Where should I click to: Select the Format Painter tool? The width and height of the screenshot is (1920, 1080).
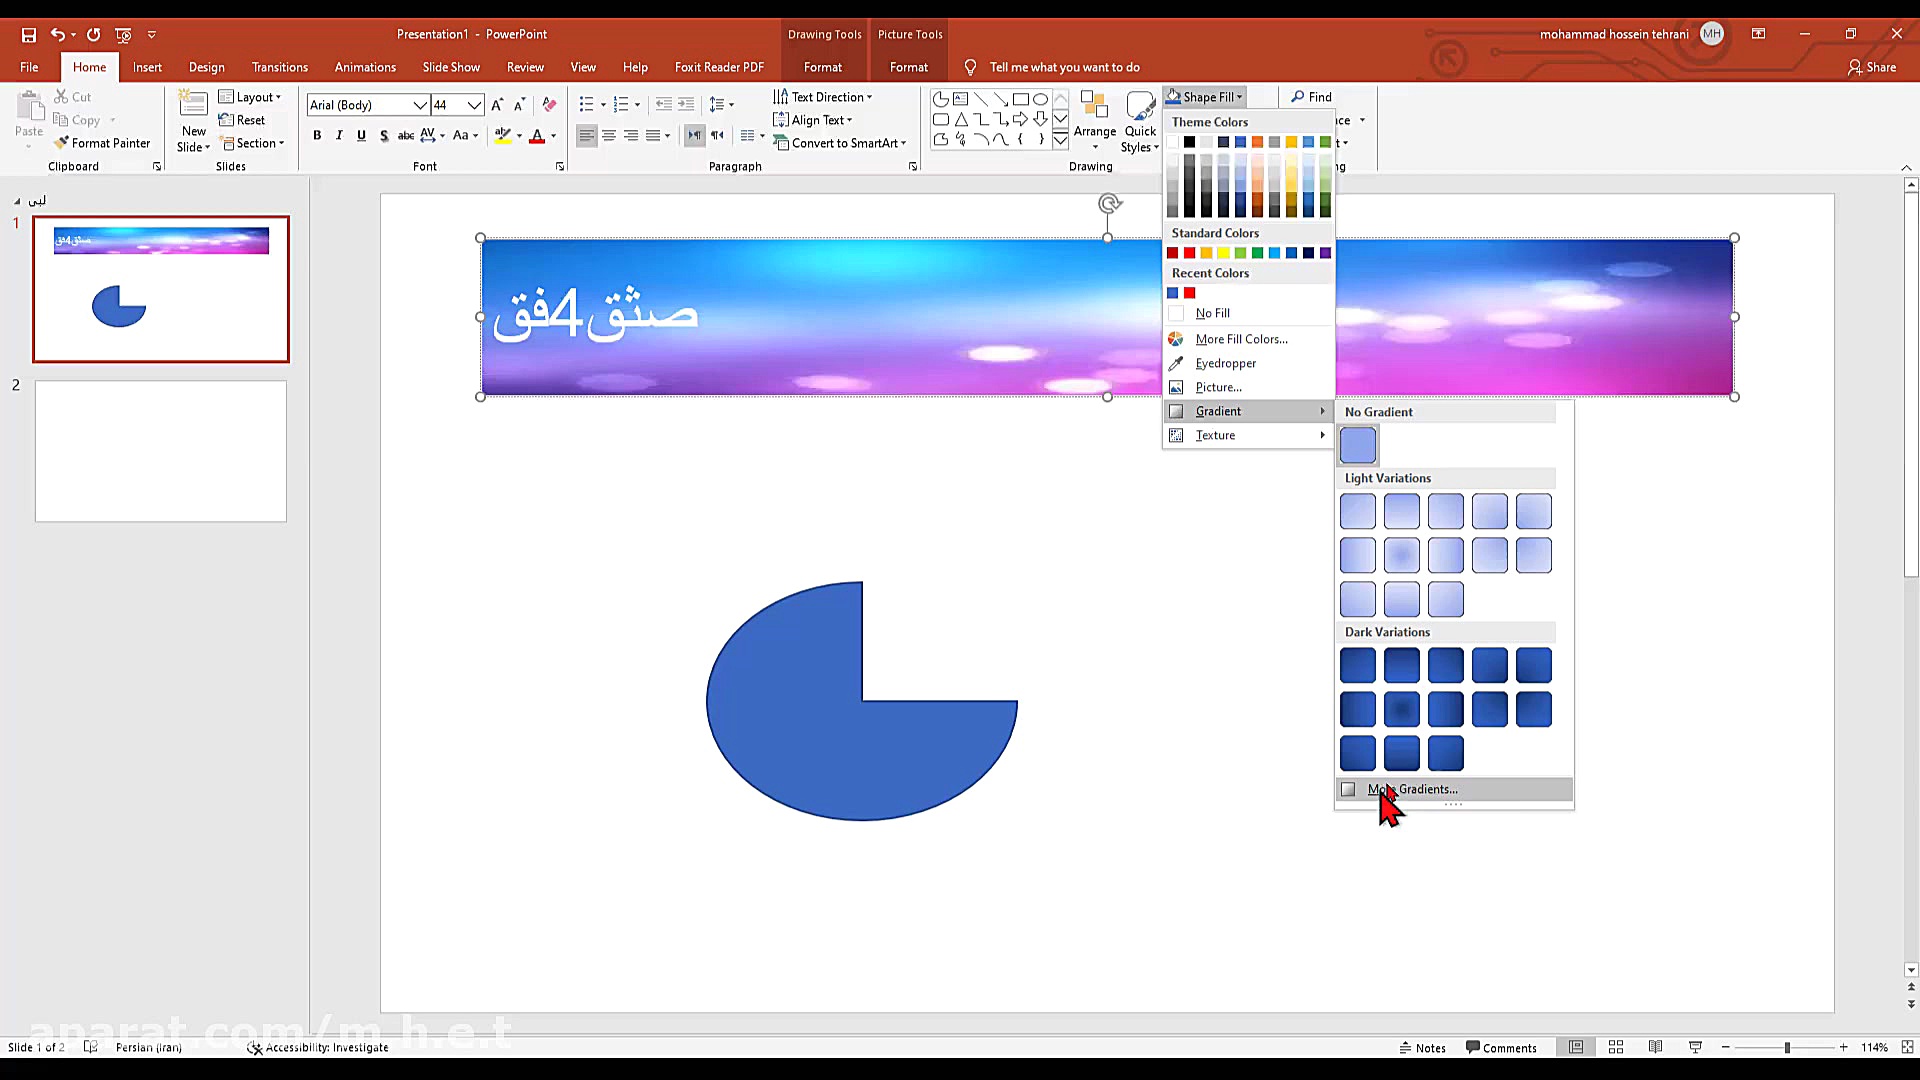[103, 142]
